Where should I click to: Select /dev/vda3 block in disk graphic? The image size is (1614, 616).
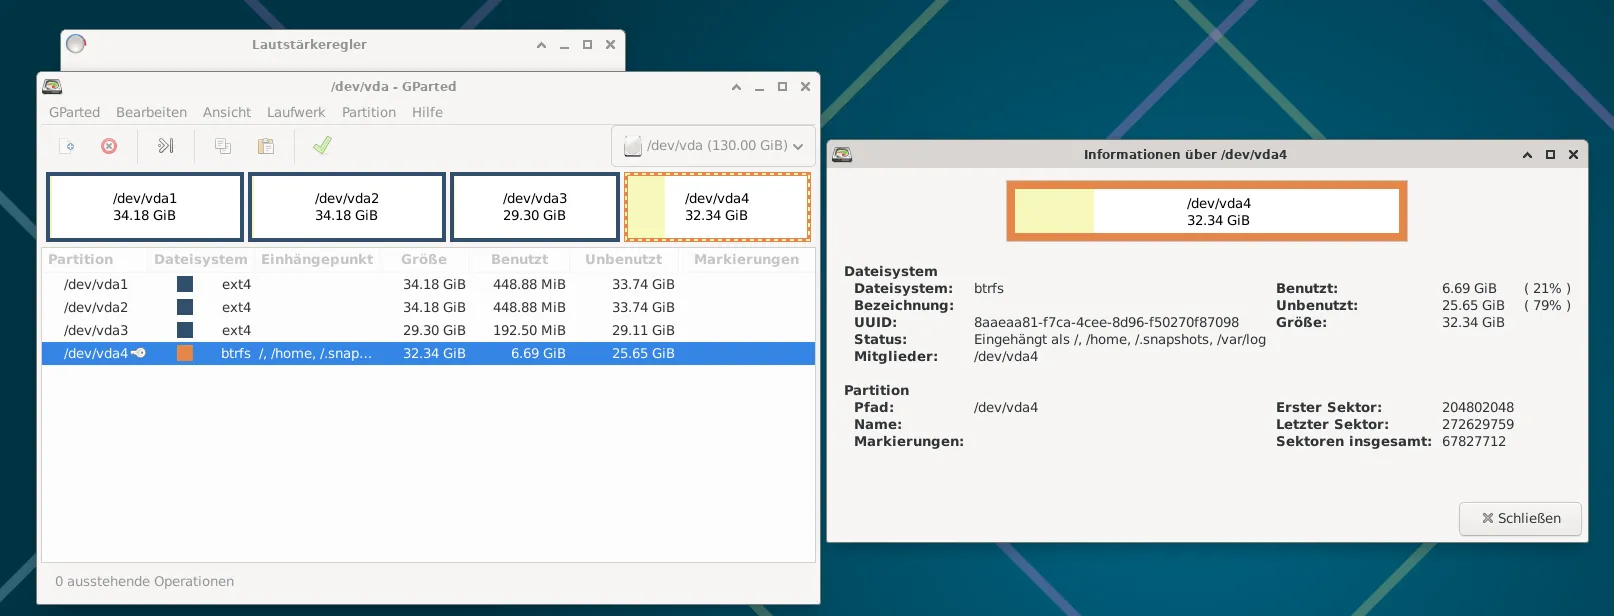[535, 207]
